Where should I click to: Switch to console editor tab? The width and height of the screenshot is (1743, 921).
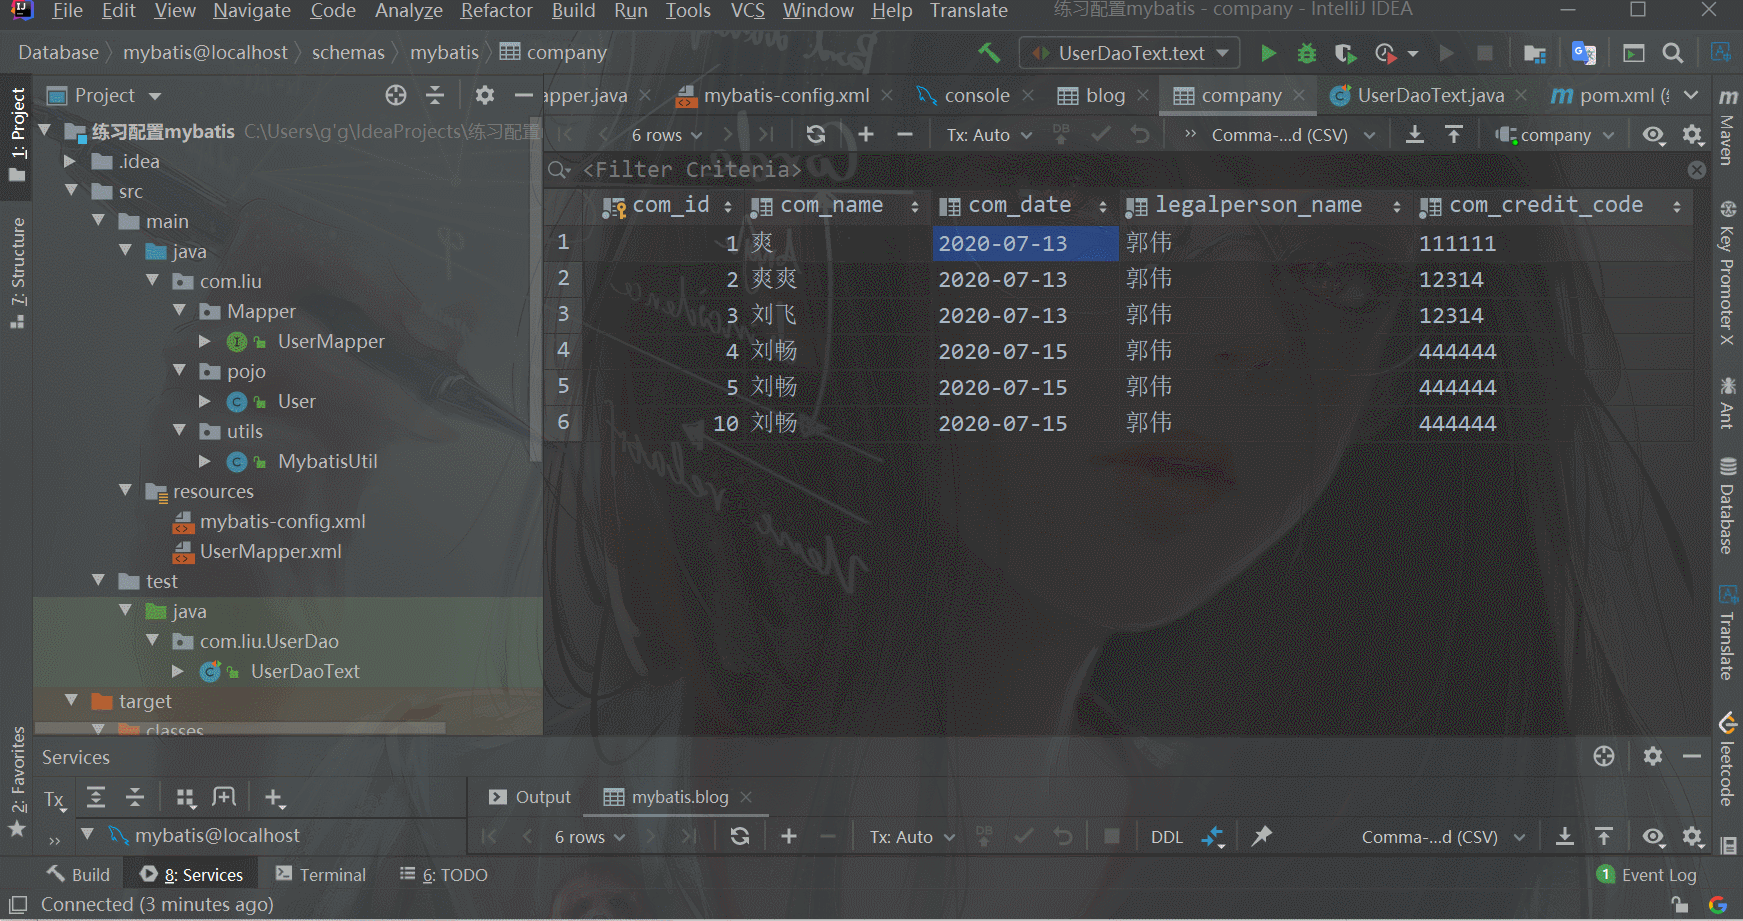point(976,96)
